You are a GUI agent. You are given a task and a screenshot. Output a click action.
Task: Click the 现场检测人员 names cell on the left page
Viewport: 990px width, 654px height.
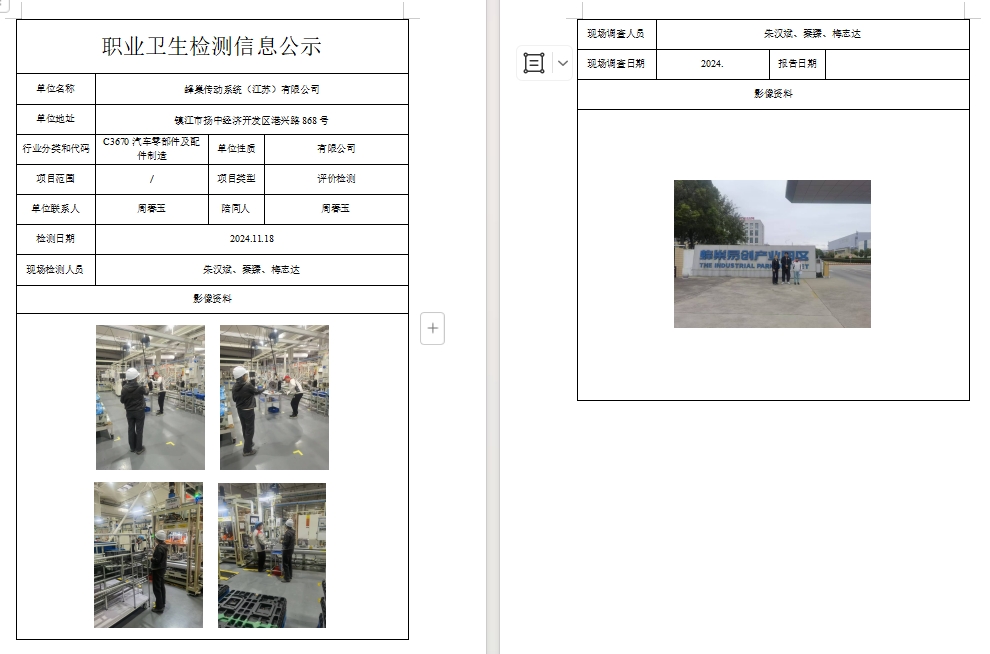pyautogui.click(x=252, y=270)
